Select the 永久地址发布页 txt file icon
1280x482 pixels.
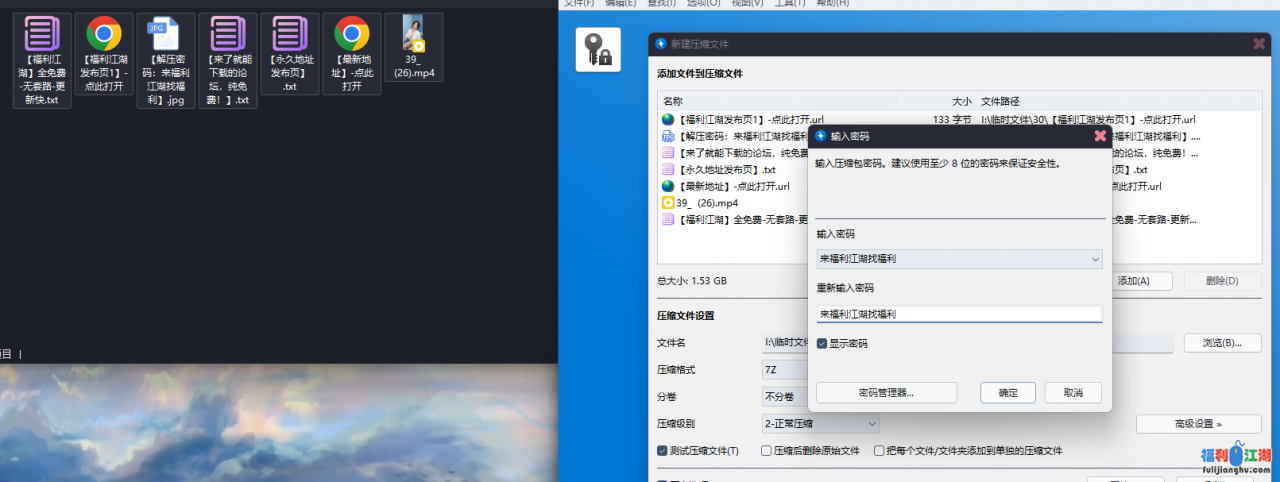289,35
